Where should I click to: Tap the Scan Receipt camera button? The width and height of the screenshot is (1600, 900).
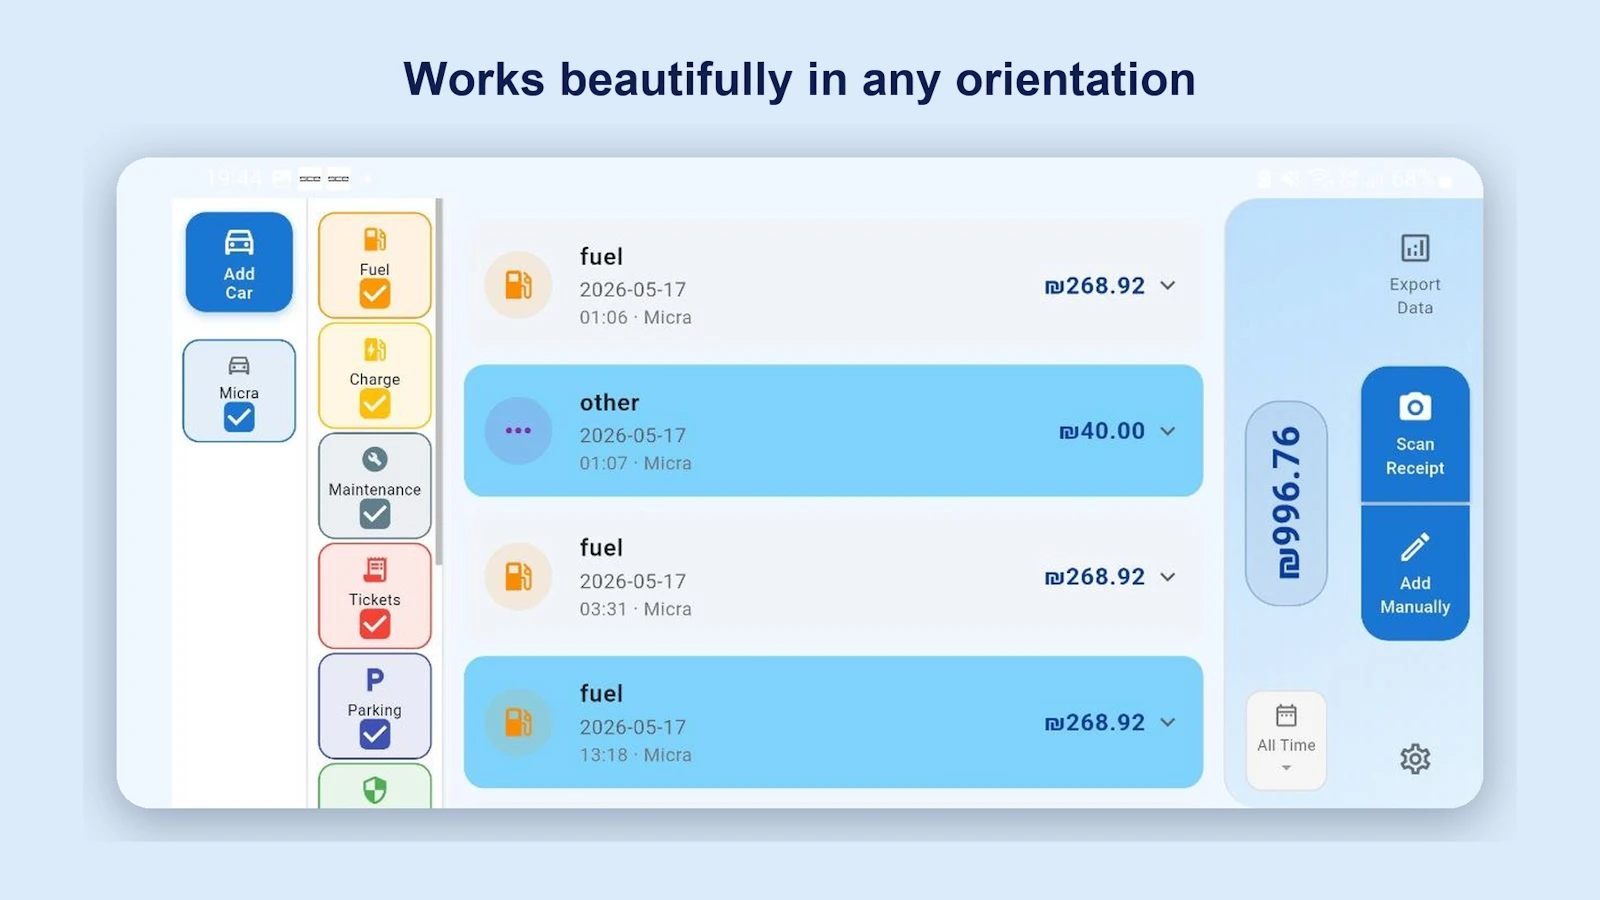pyautogui.click(x=1415, y=434)
